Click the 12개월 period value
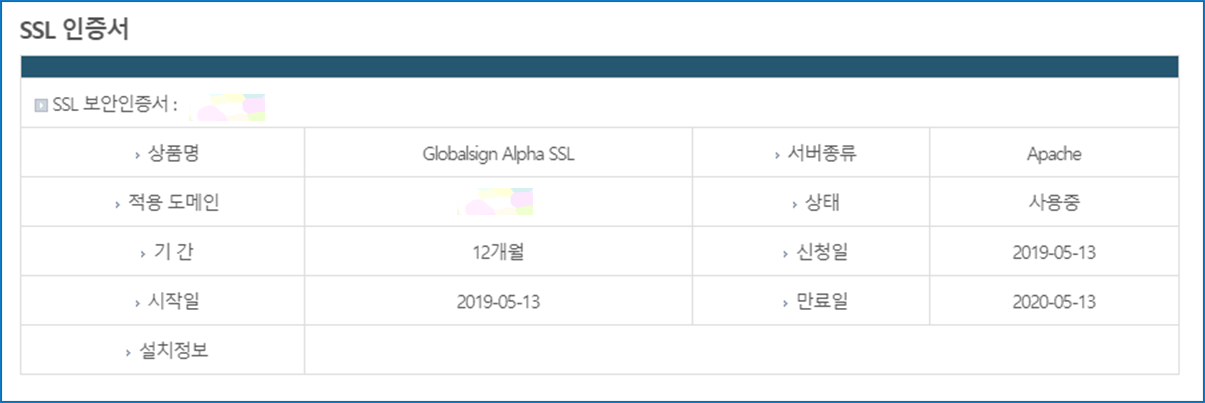Screen dimensions: 1205x403 498,252
